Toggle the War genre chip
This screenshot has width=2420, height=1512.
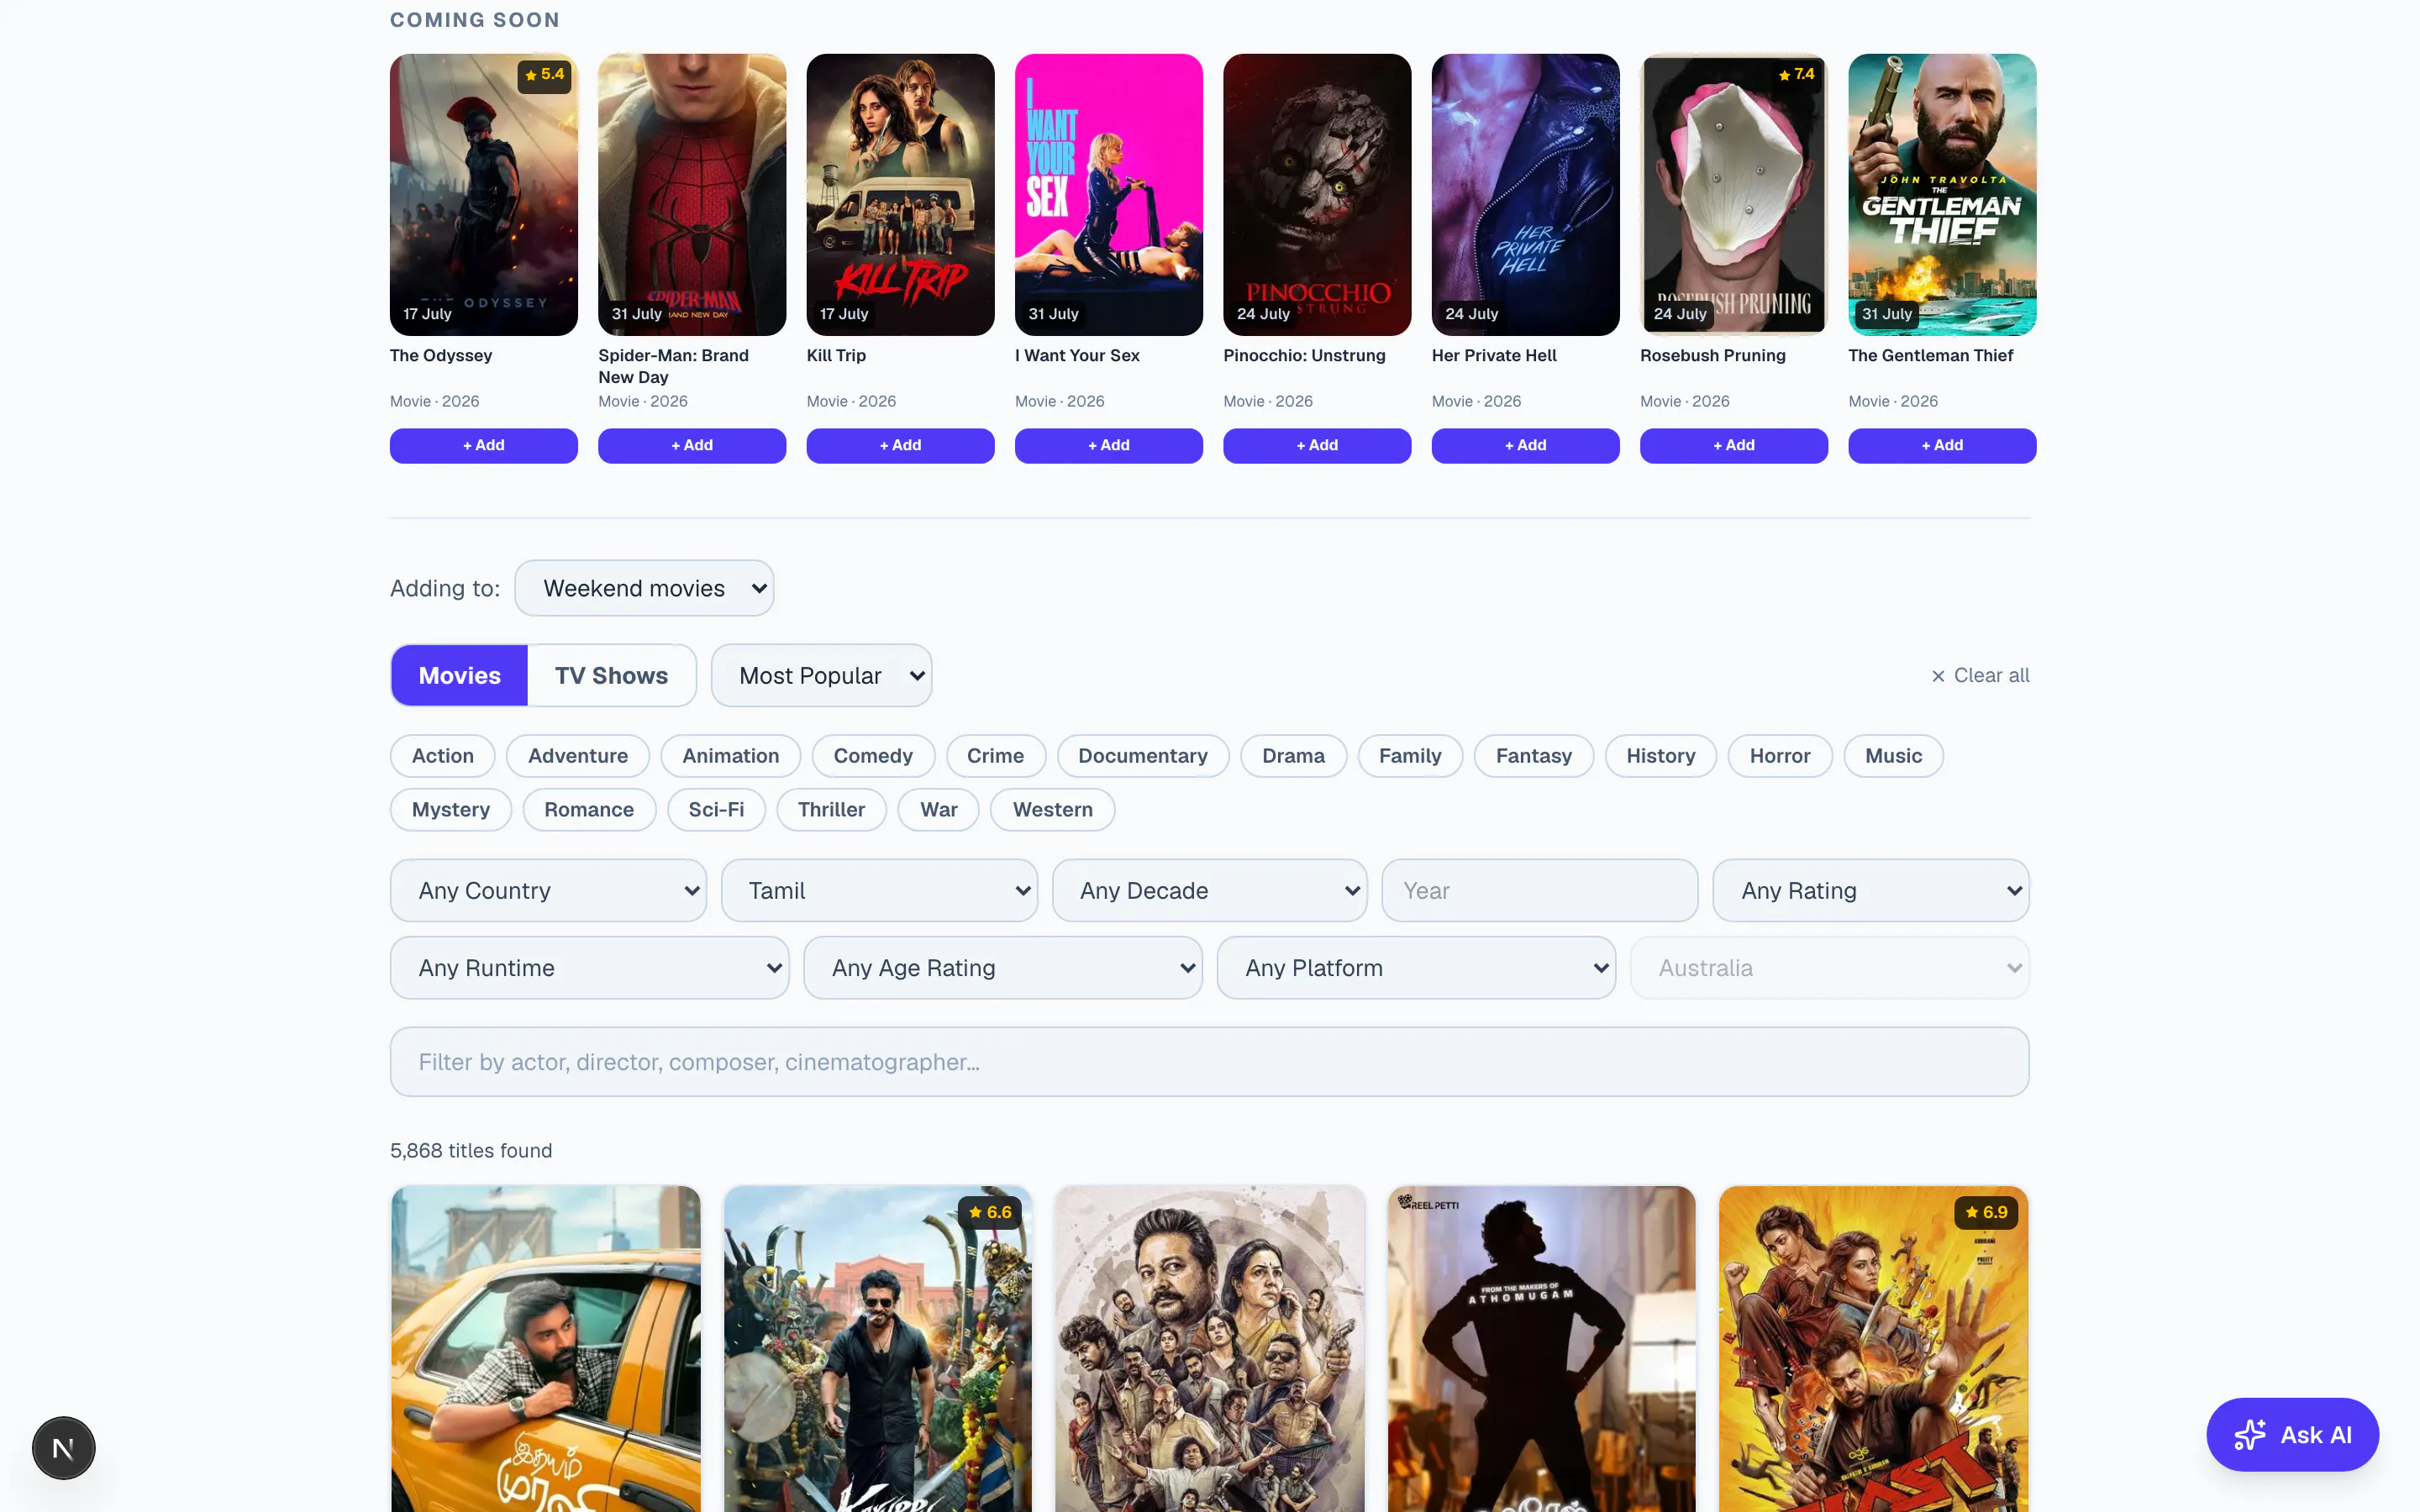pyautogui.click(x=938, y=810)
